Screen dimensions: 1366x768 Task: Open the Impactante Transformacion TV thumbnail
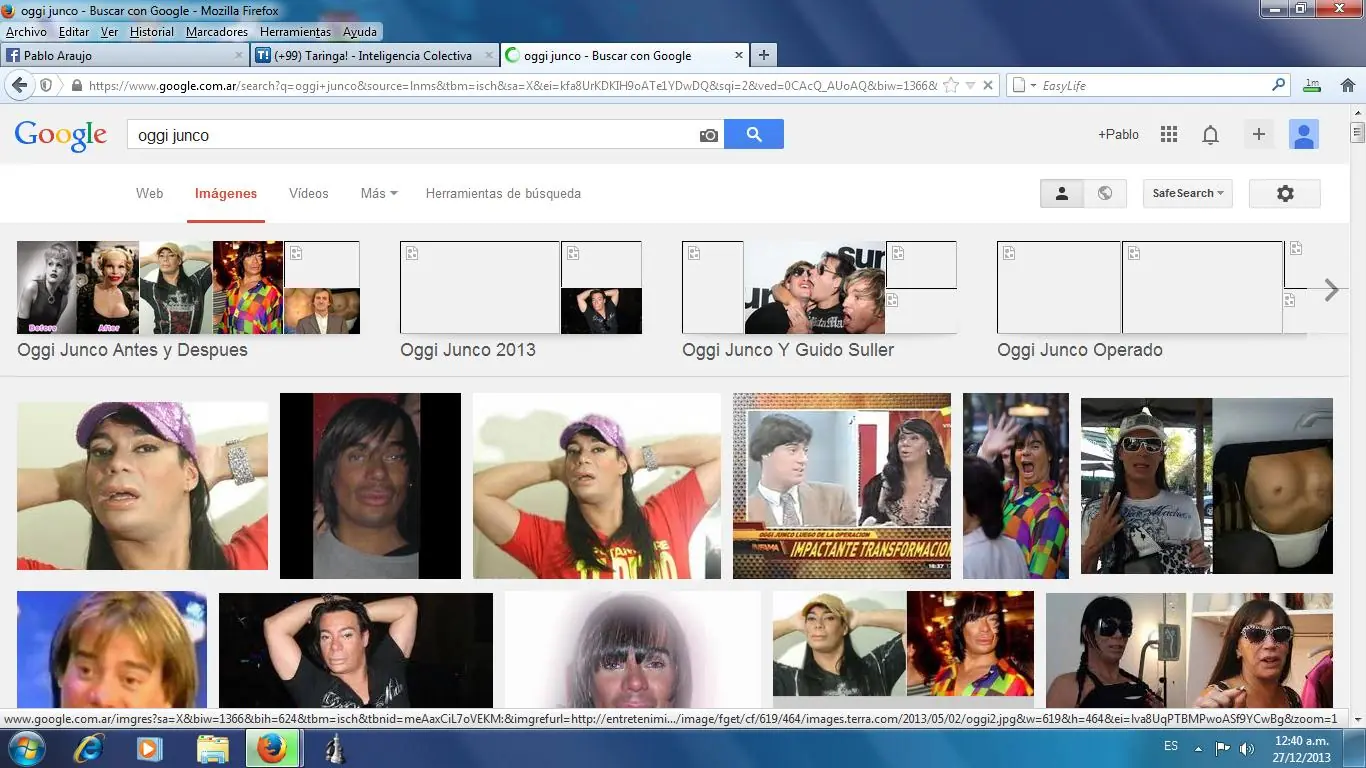pyautogui.click(x=842, y=486)
